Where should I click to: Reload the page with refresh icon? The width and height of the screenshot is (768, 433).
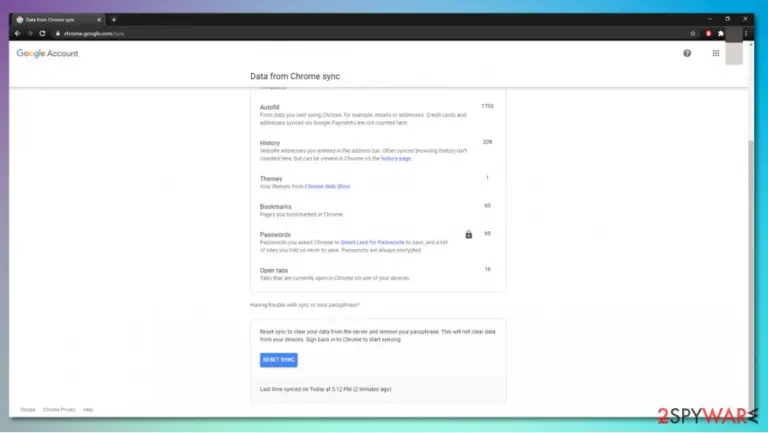coord(43,33)
